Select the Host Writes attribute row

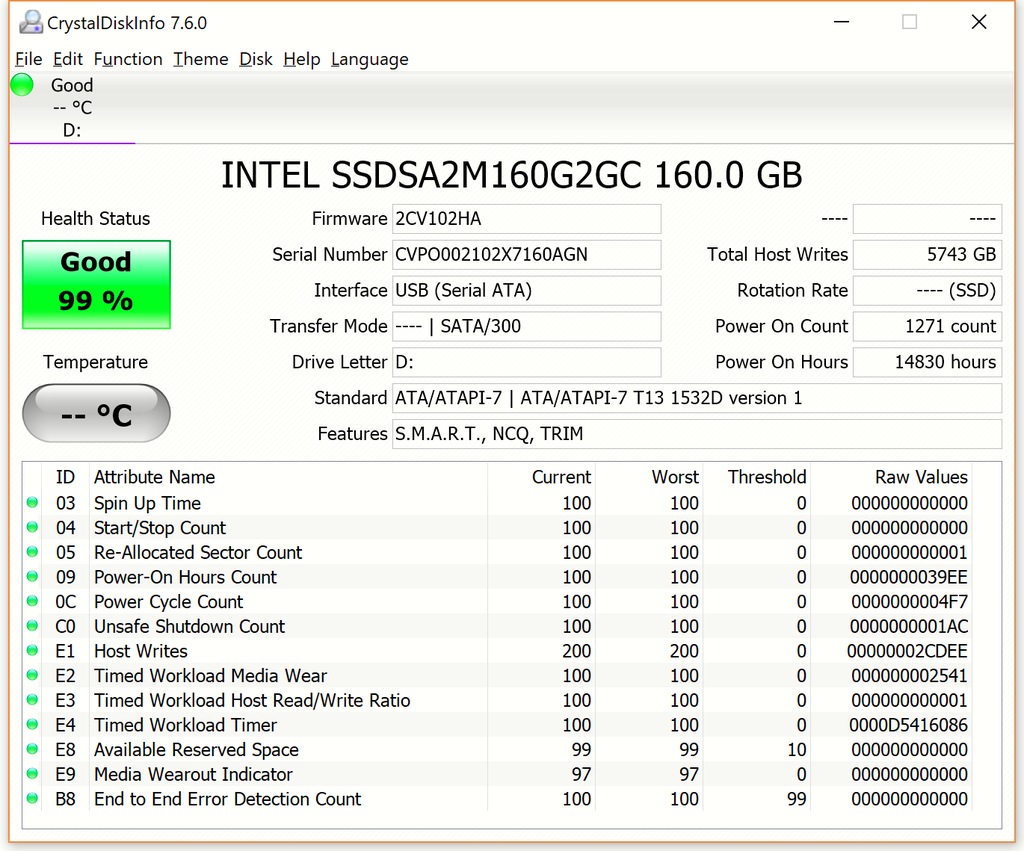[498, 650]
